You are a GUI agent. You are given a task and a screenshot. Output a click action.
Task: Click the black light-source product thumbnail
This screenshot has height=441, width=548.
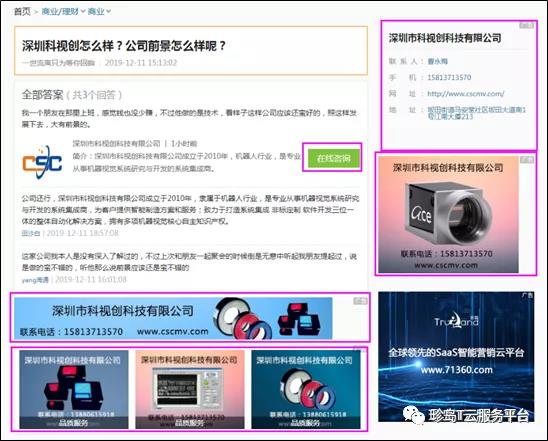click(74, 390)
